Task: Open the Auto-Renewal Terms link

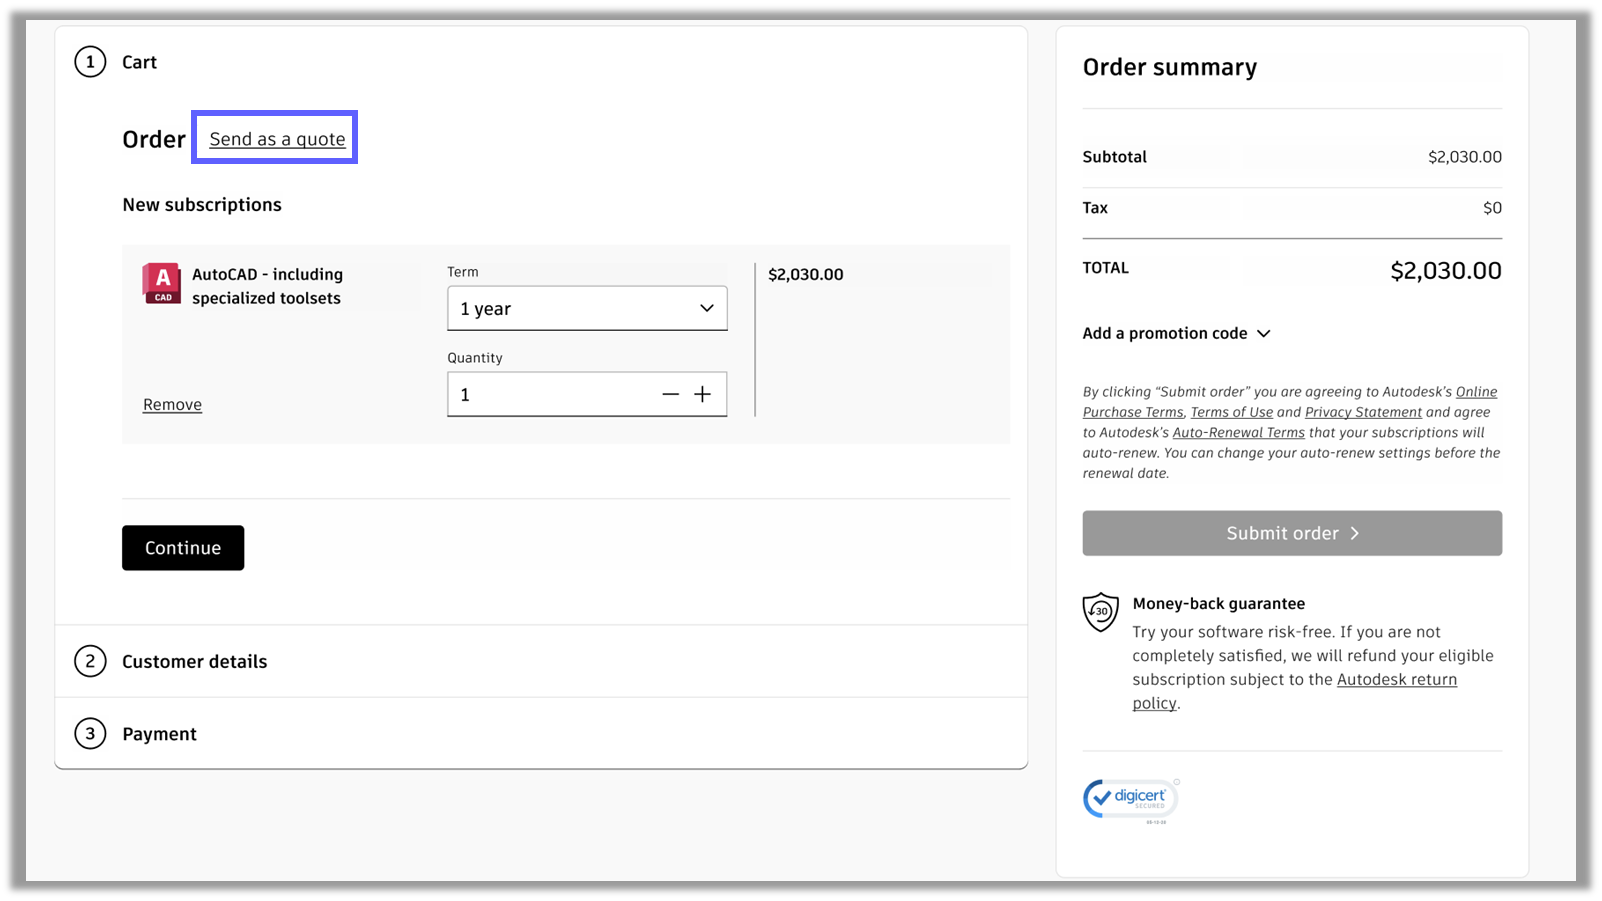Action: click(1239, 433)
